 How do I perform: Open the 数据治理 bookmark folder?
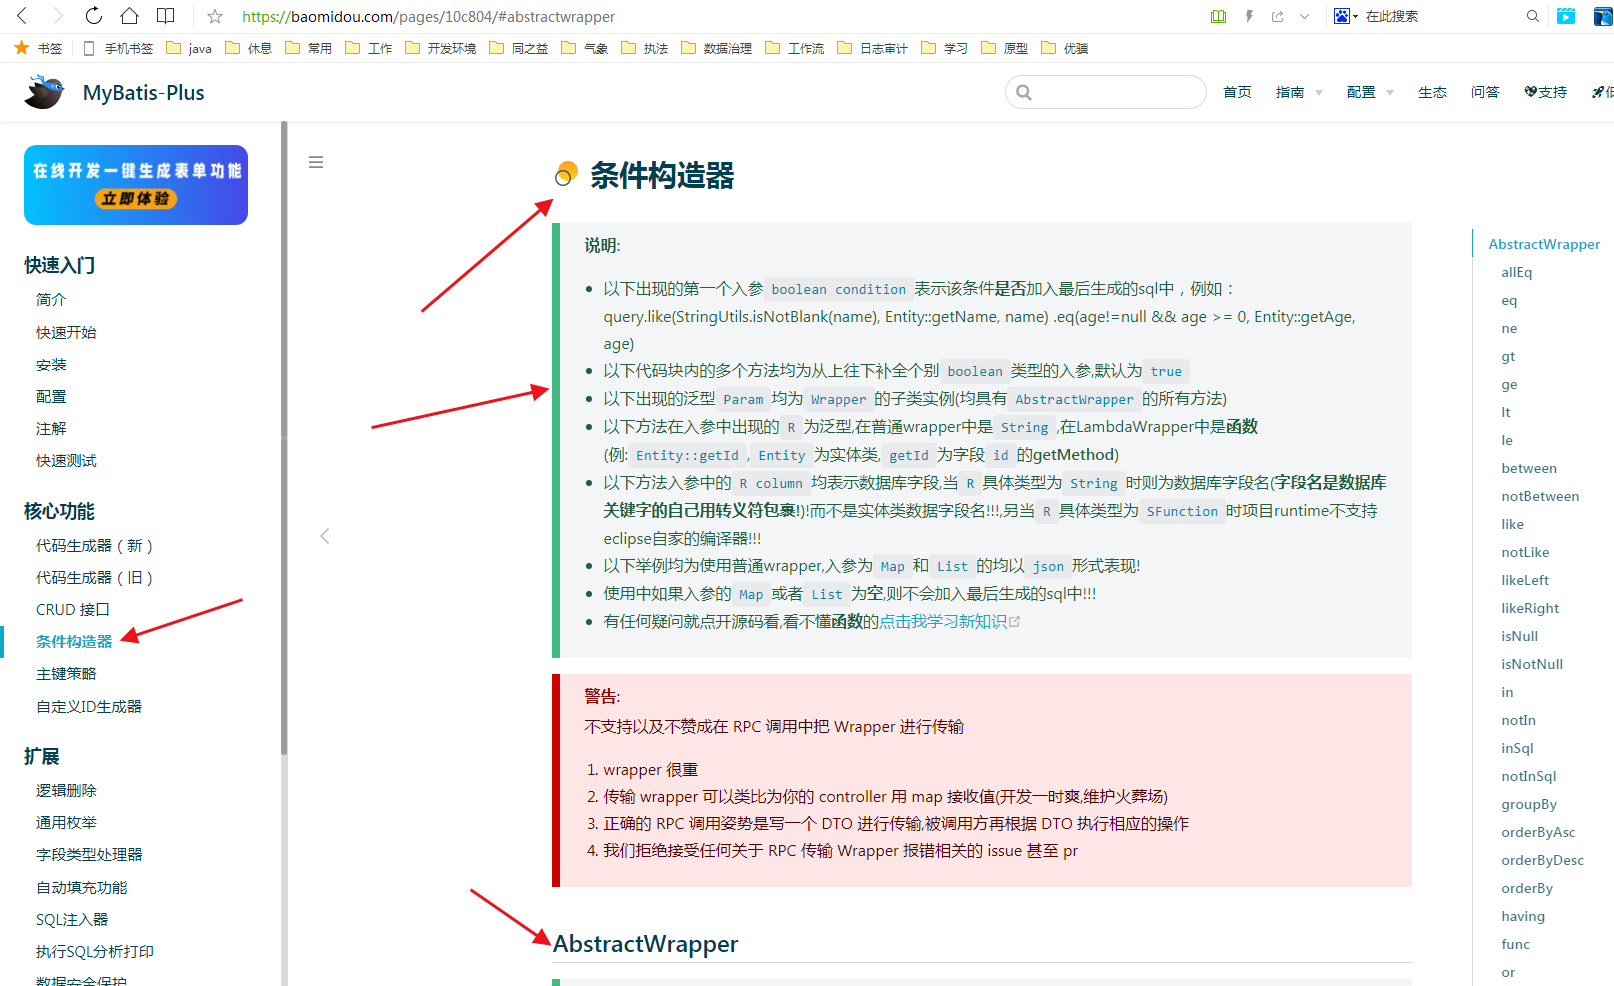(x=717, y=48)
